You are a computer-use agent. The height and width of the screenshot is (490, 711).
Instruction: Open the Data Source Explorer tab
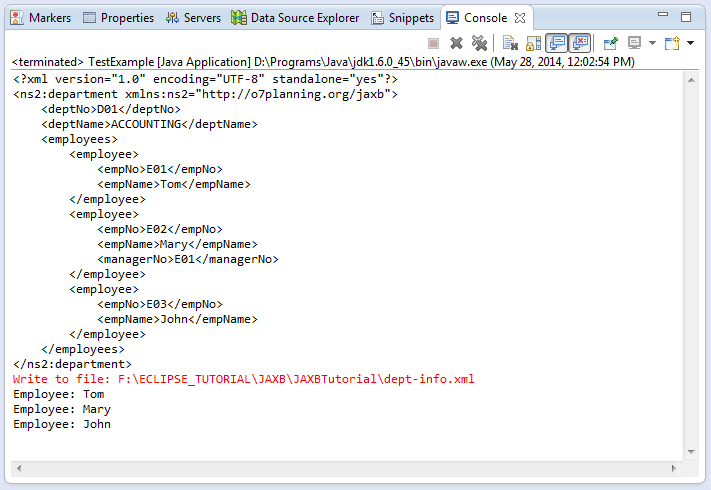[295, 18]
